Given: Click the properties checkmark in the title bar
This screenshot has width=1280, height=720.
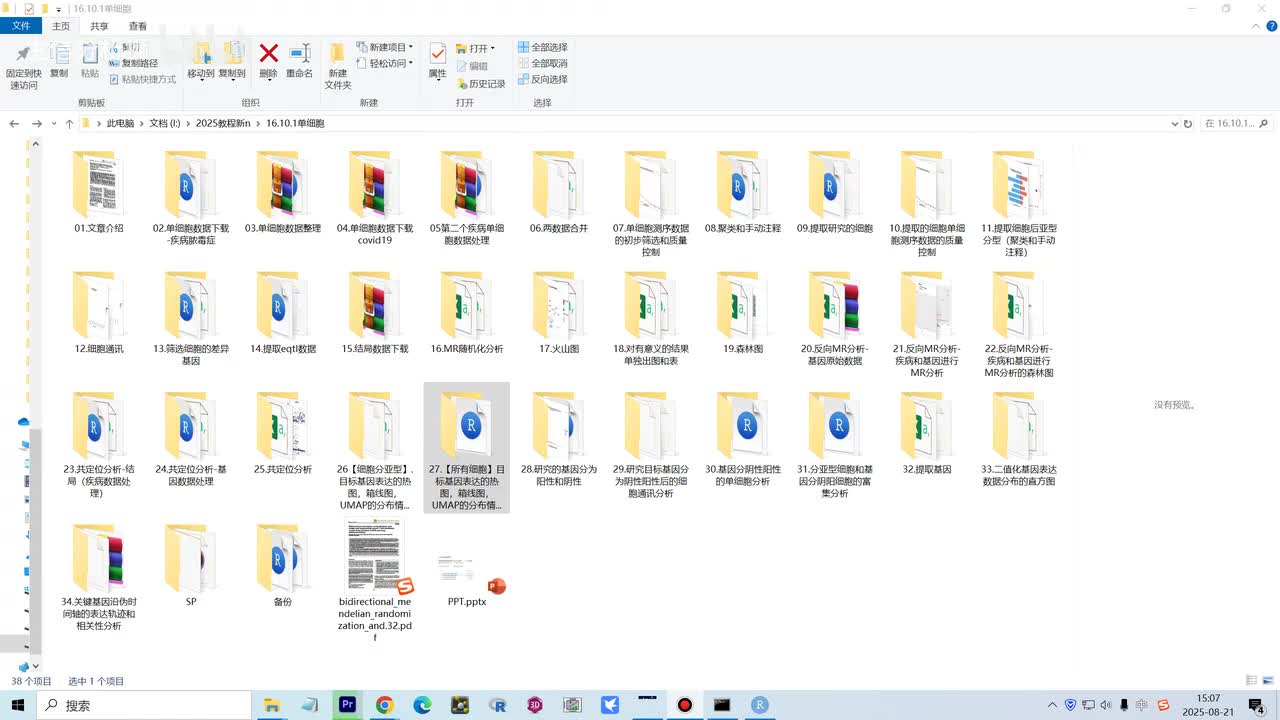Looking at the screenshot, I should point(29,9).
